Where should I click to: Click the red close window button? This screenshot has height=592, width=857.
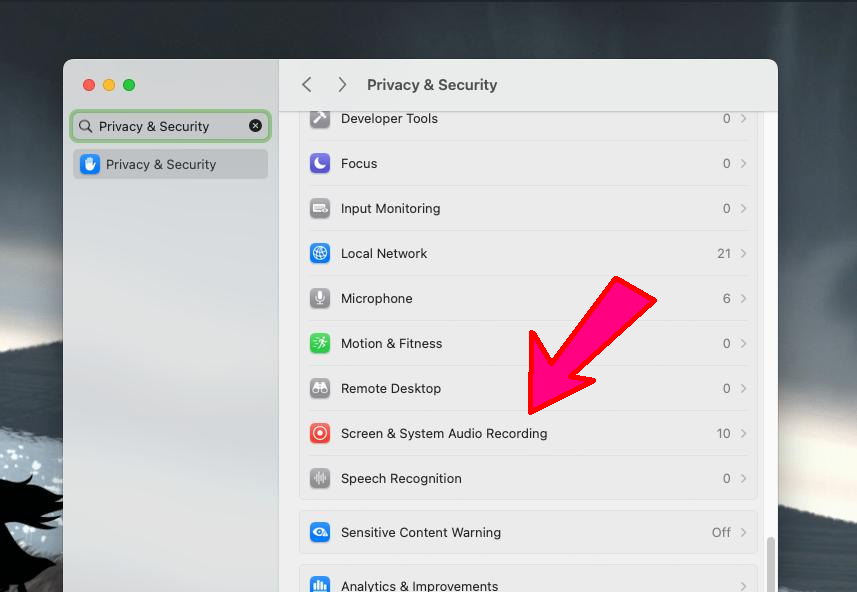[x=89, y=85]
